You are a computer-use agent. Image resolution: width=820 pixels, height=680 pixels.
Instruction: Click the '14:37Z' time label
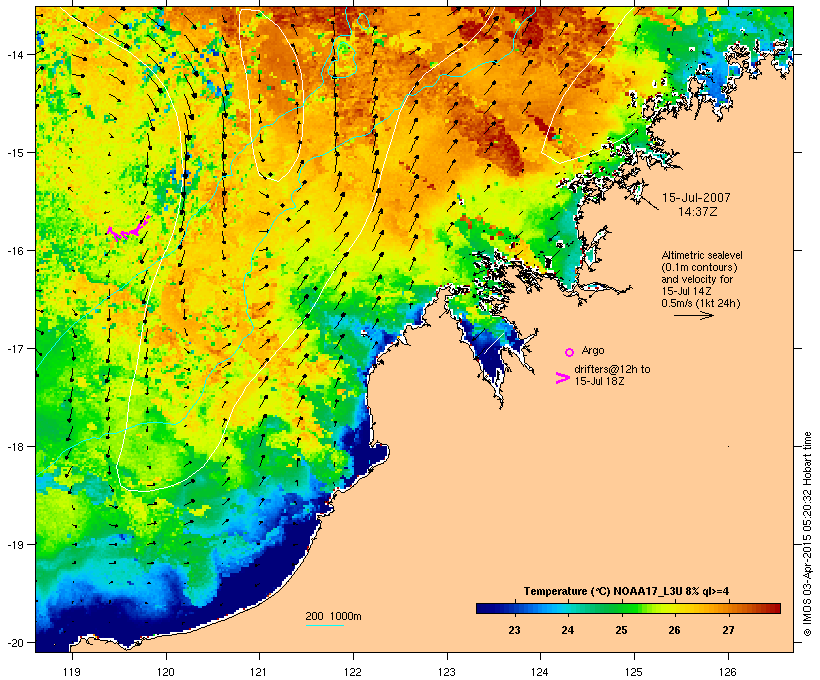(x=698, y=212)
